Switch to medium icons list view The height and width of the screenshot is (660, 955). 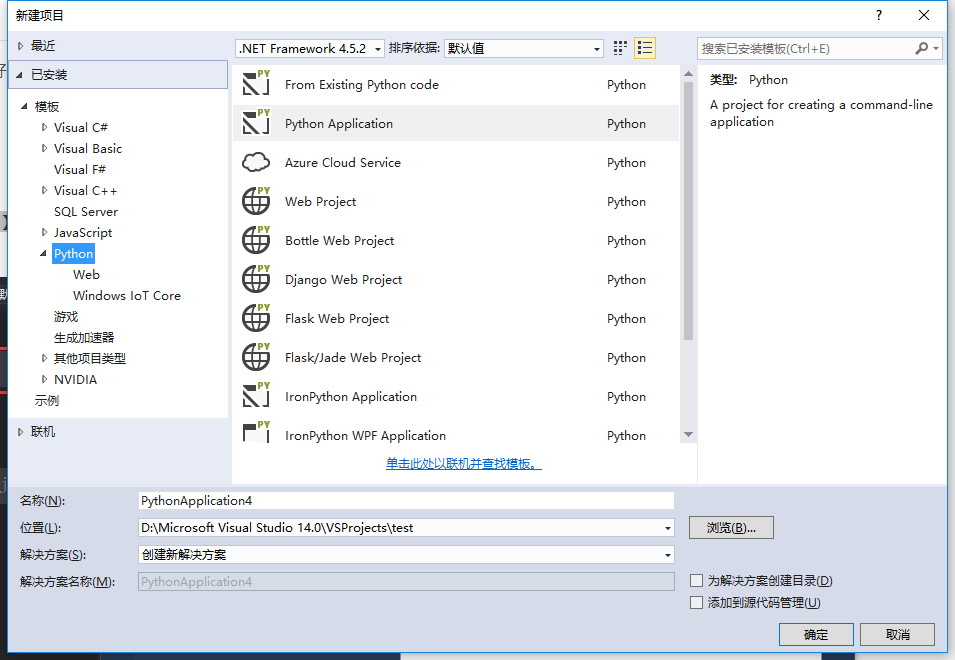tap(645, 48)
